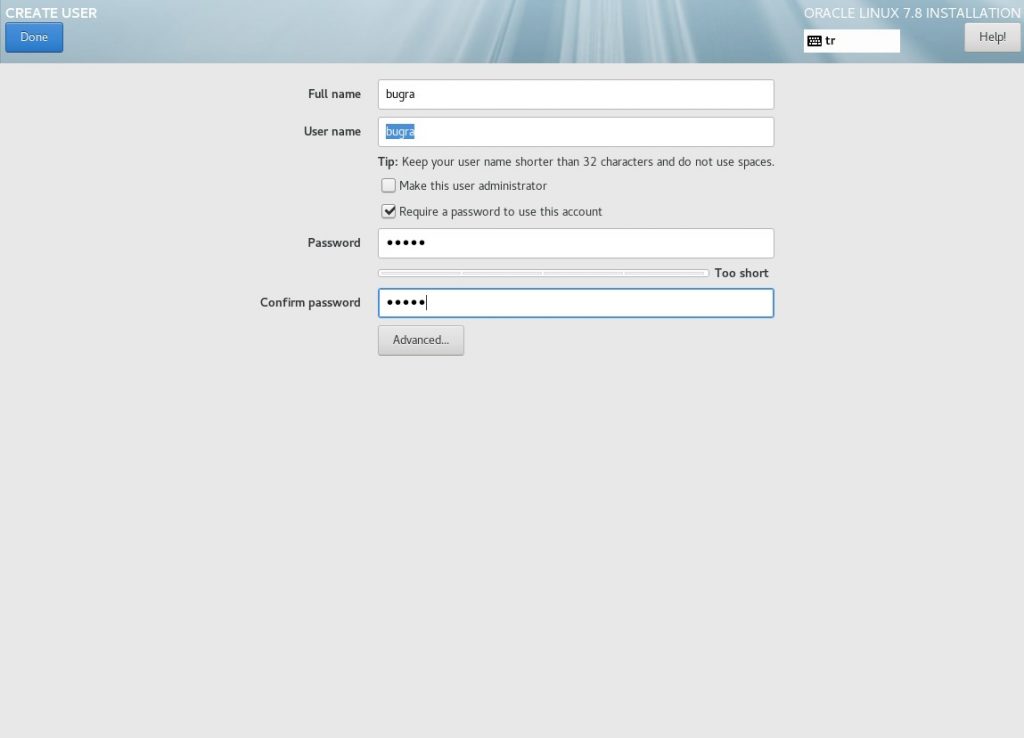Click the ORACLE LINUX 7.8 INSTALLATION title

pos(912,13)
